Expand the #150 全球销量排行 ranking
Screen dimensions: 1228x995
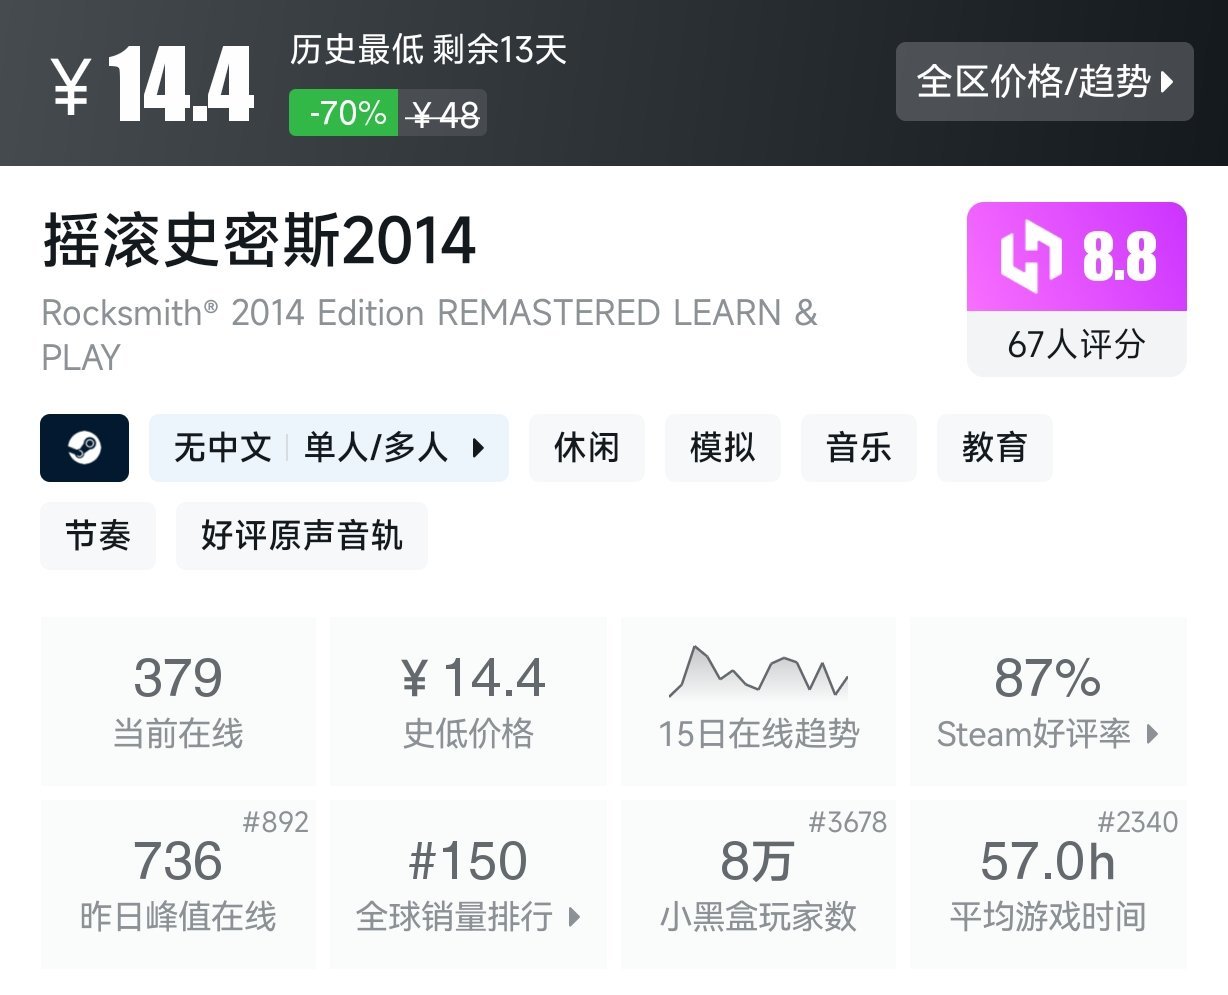click(468, 885)
